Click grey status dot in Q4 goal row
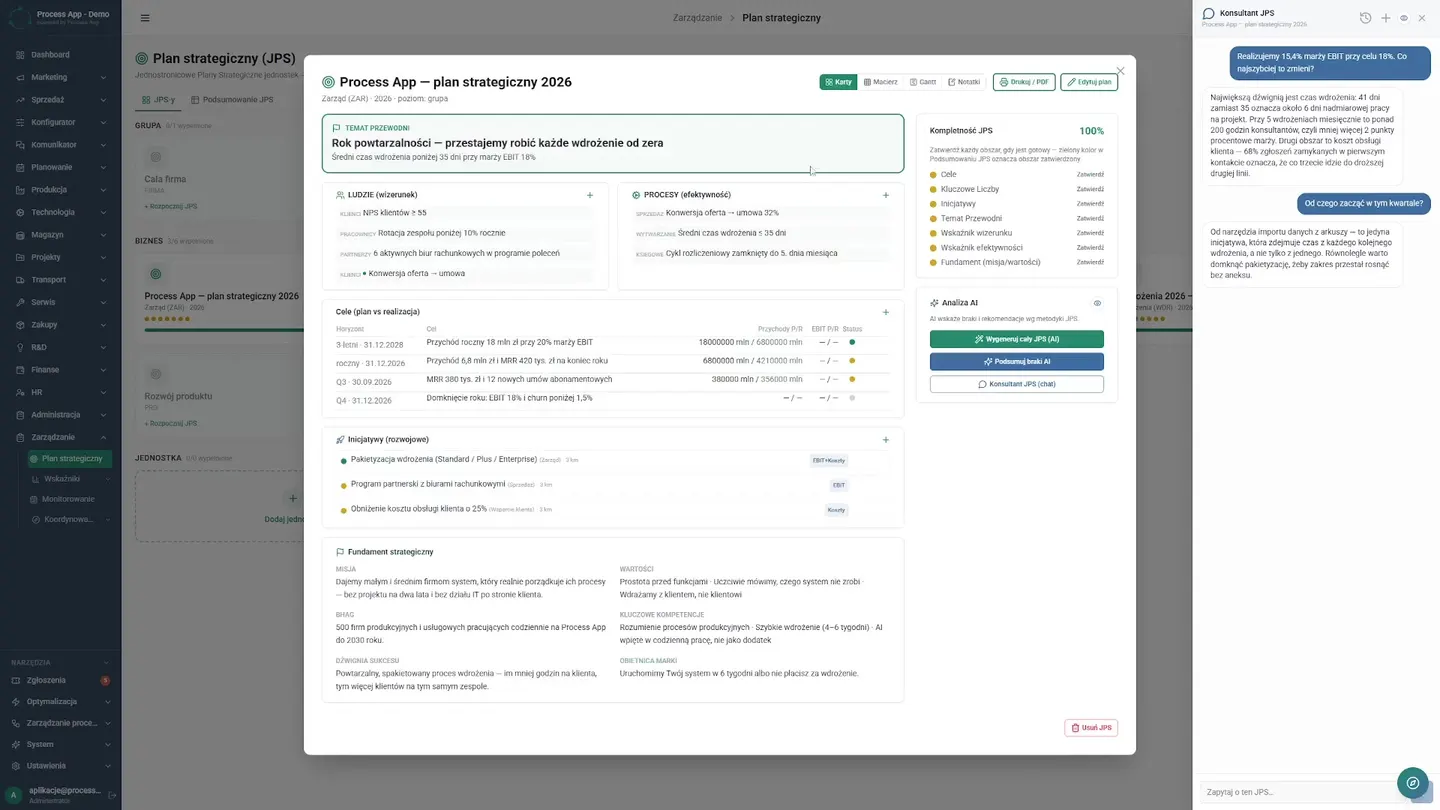 coord(852,398)
